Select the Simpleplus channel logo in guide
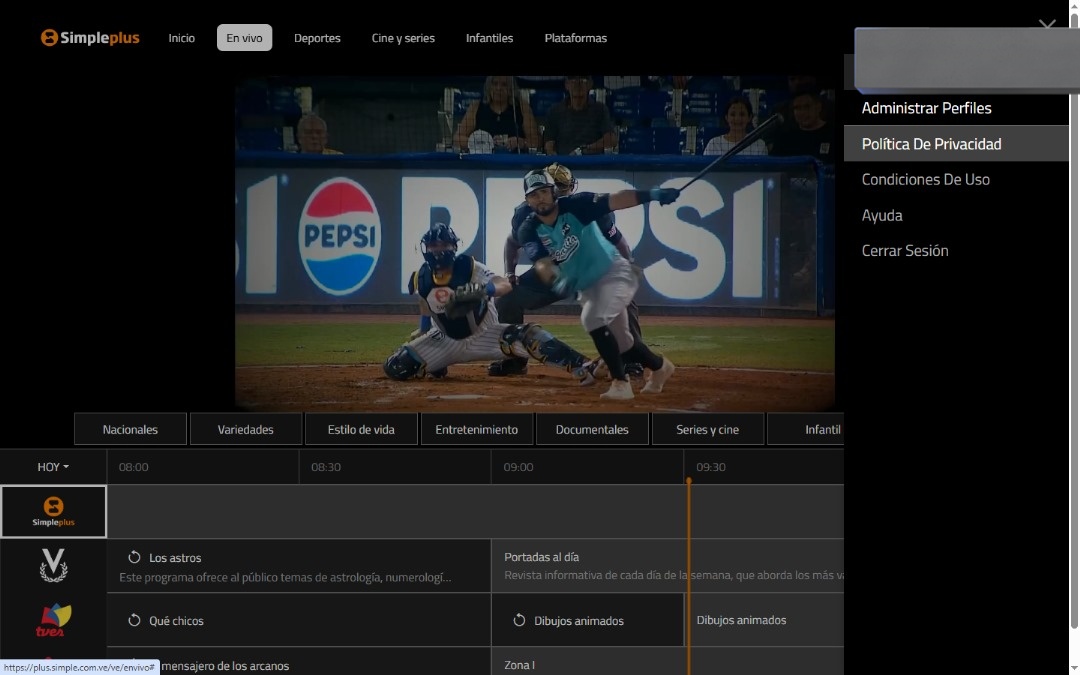Image resolution: width=1080 pixels, height=675 pixels. 53,511
